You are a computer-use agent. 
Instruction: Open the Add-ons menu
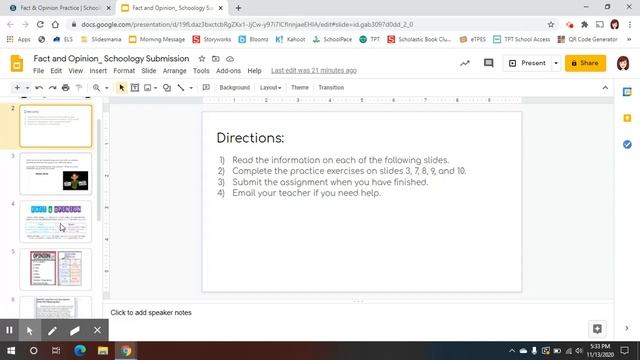pos(228,71)
